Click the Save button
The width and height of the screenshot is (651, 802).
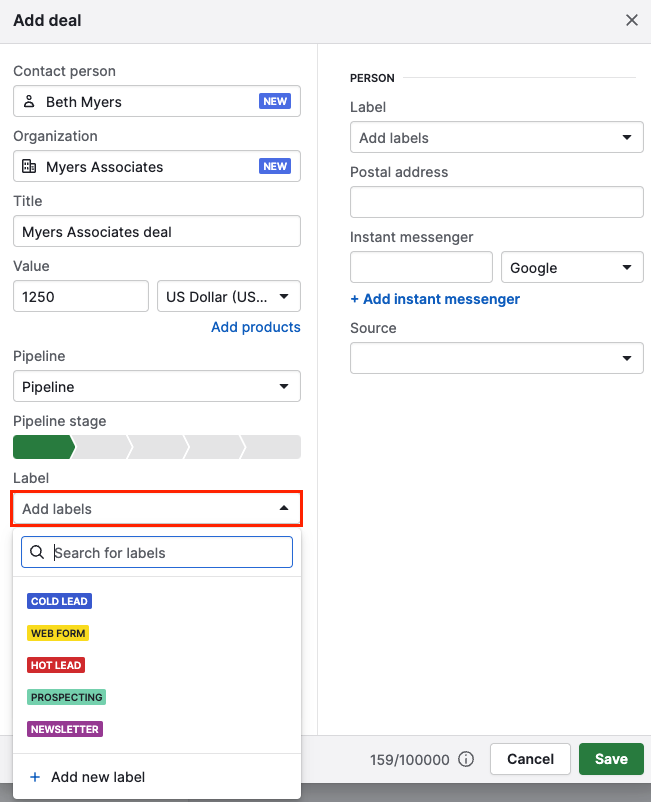coord(611,759)
